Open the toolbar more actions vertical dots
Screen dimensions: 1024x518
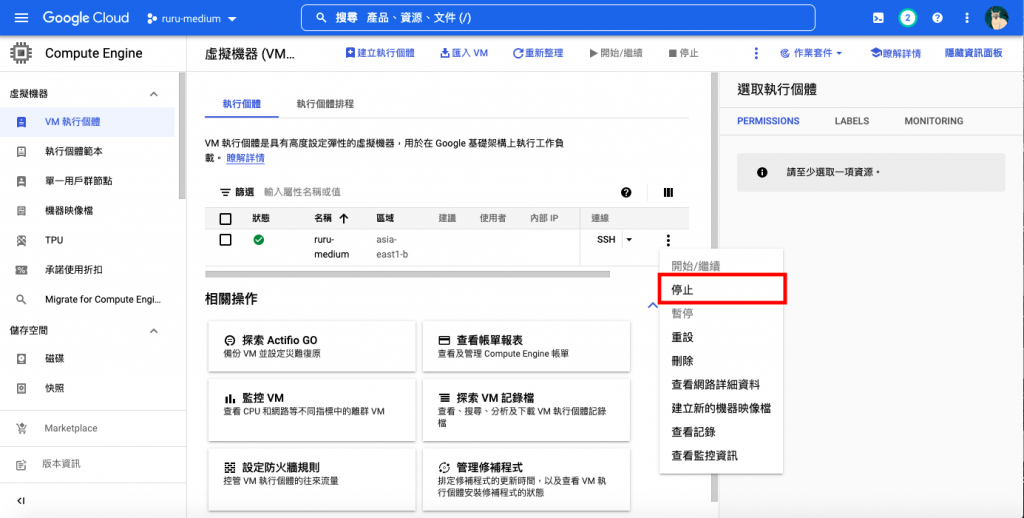tap(756, 53)
